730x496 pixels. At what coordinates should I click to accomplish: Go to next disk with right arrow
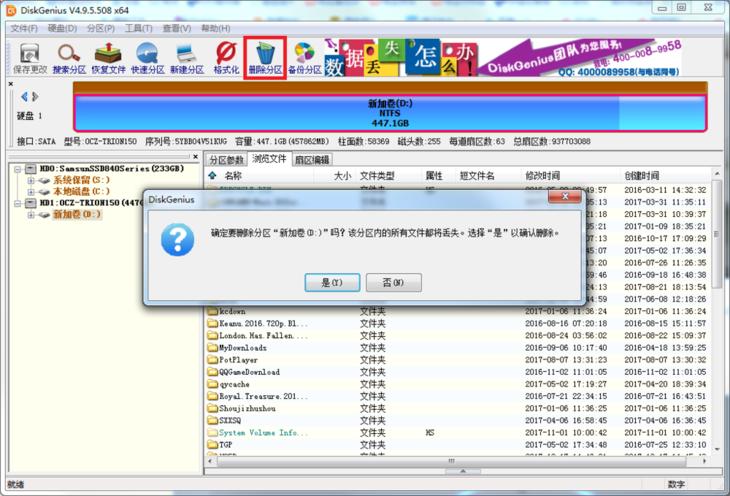point(35,97)
